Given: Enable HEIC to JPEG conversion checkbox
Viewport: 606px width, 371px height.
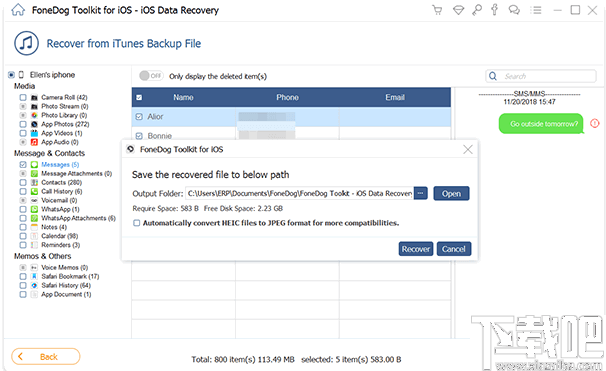Looking at the screenshot, I should click(136, 223).
